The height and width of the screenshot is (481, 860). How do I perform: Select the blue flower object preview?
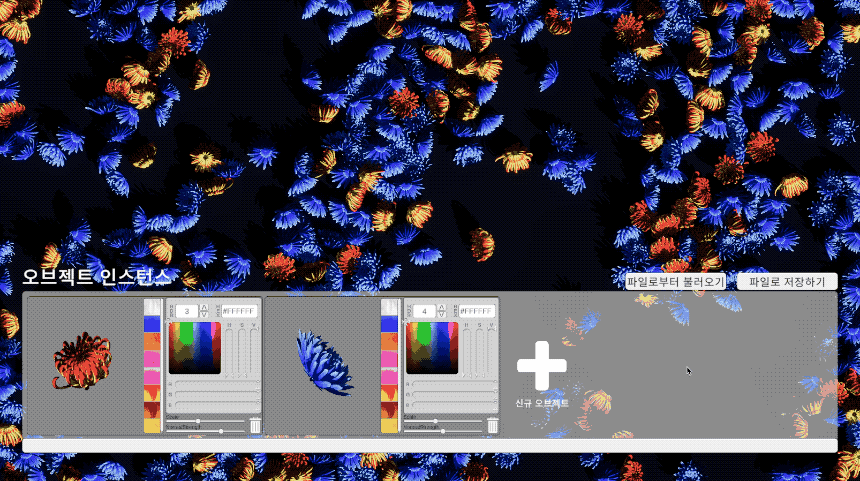coord(324,363)
